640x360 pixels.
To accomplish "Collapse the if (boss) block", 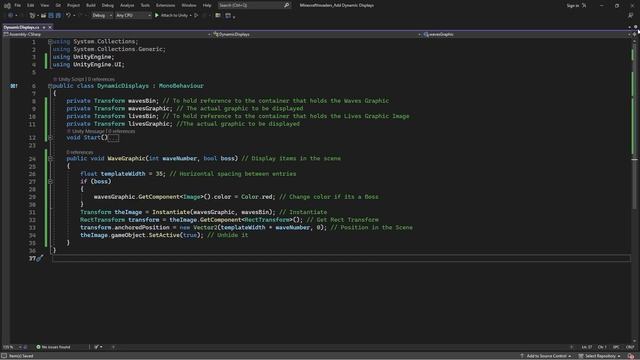I will [x=50, y=181].
